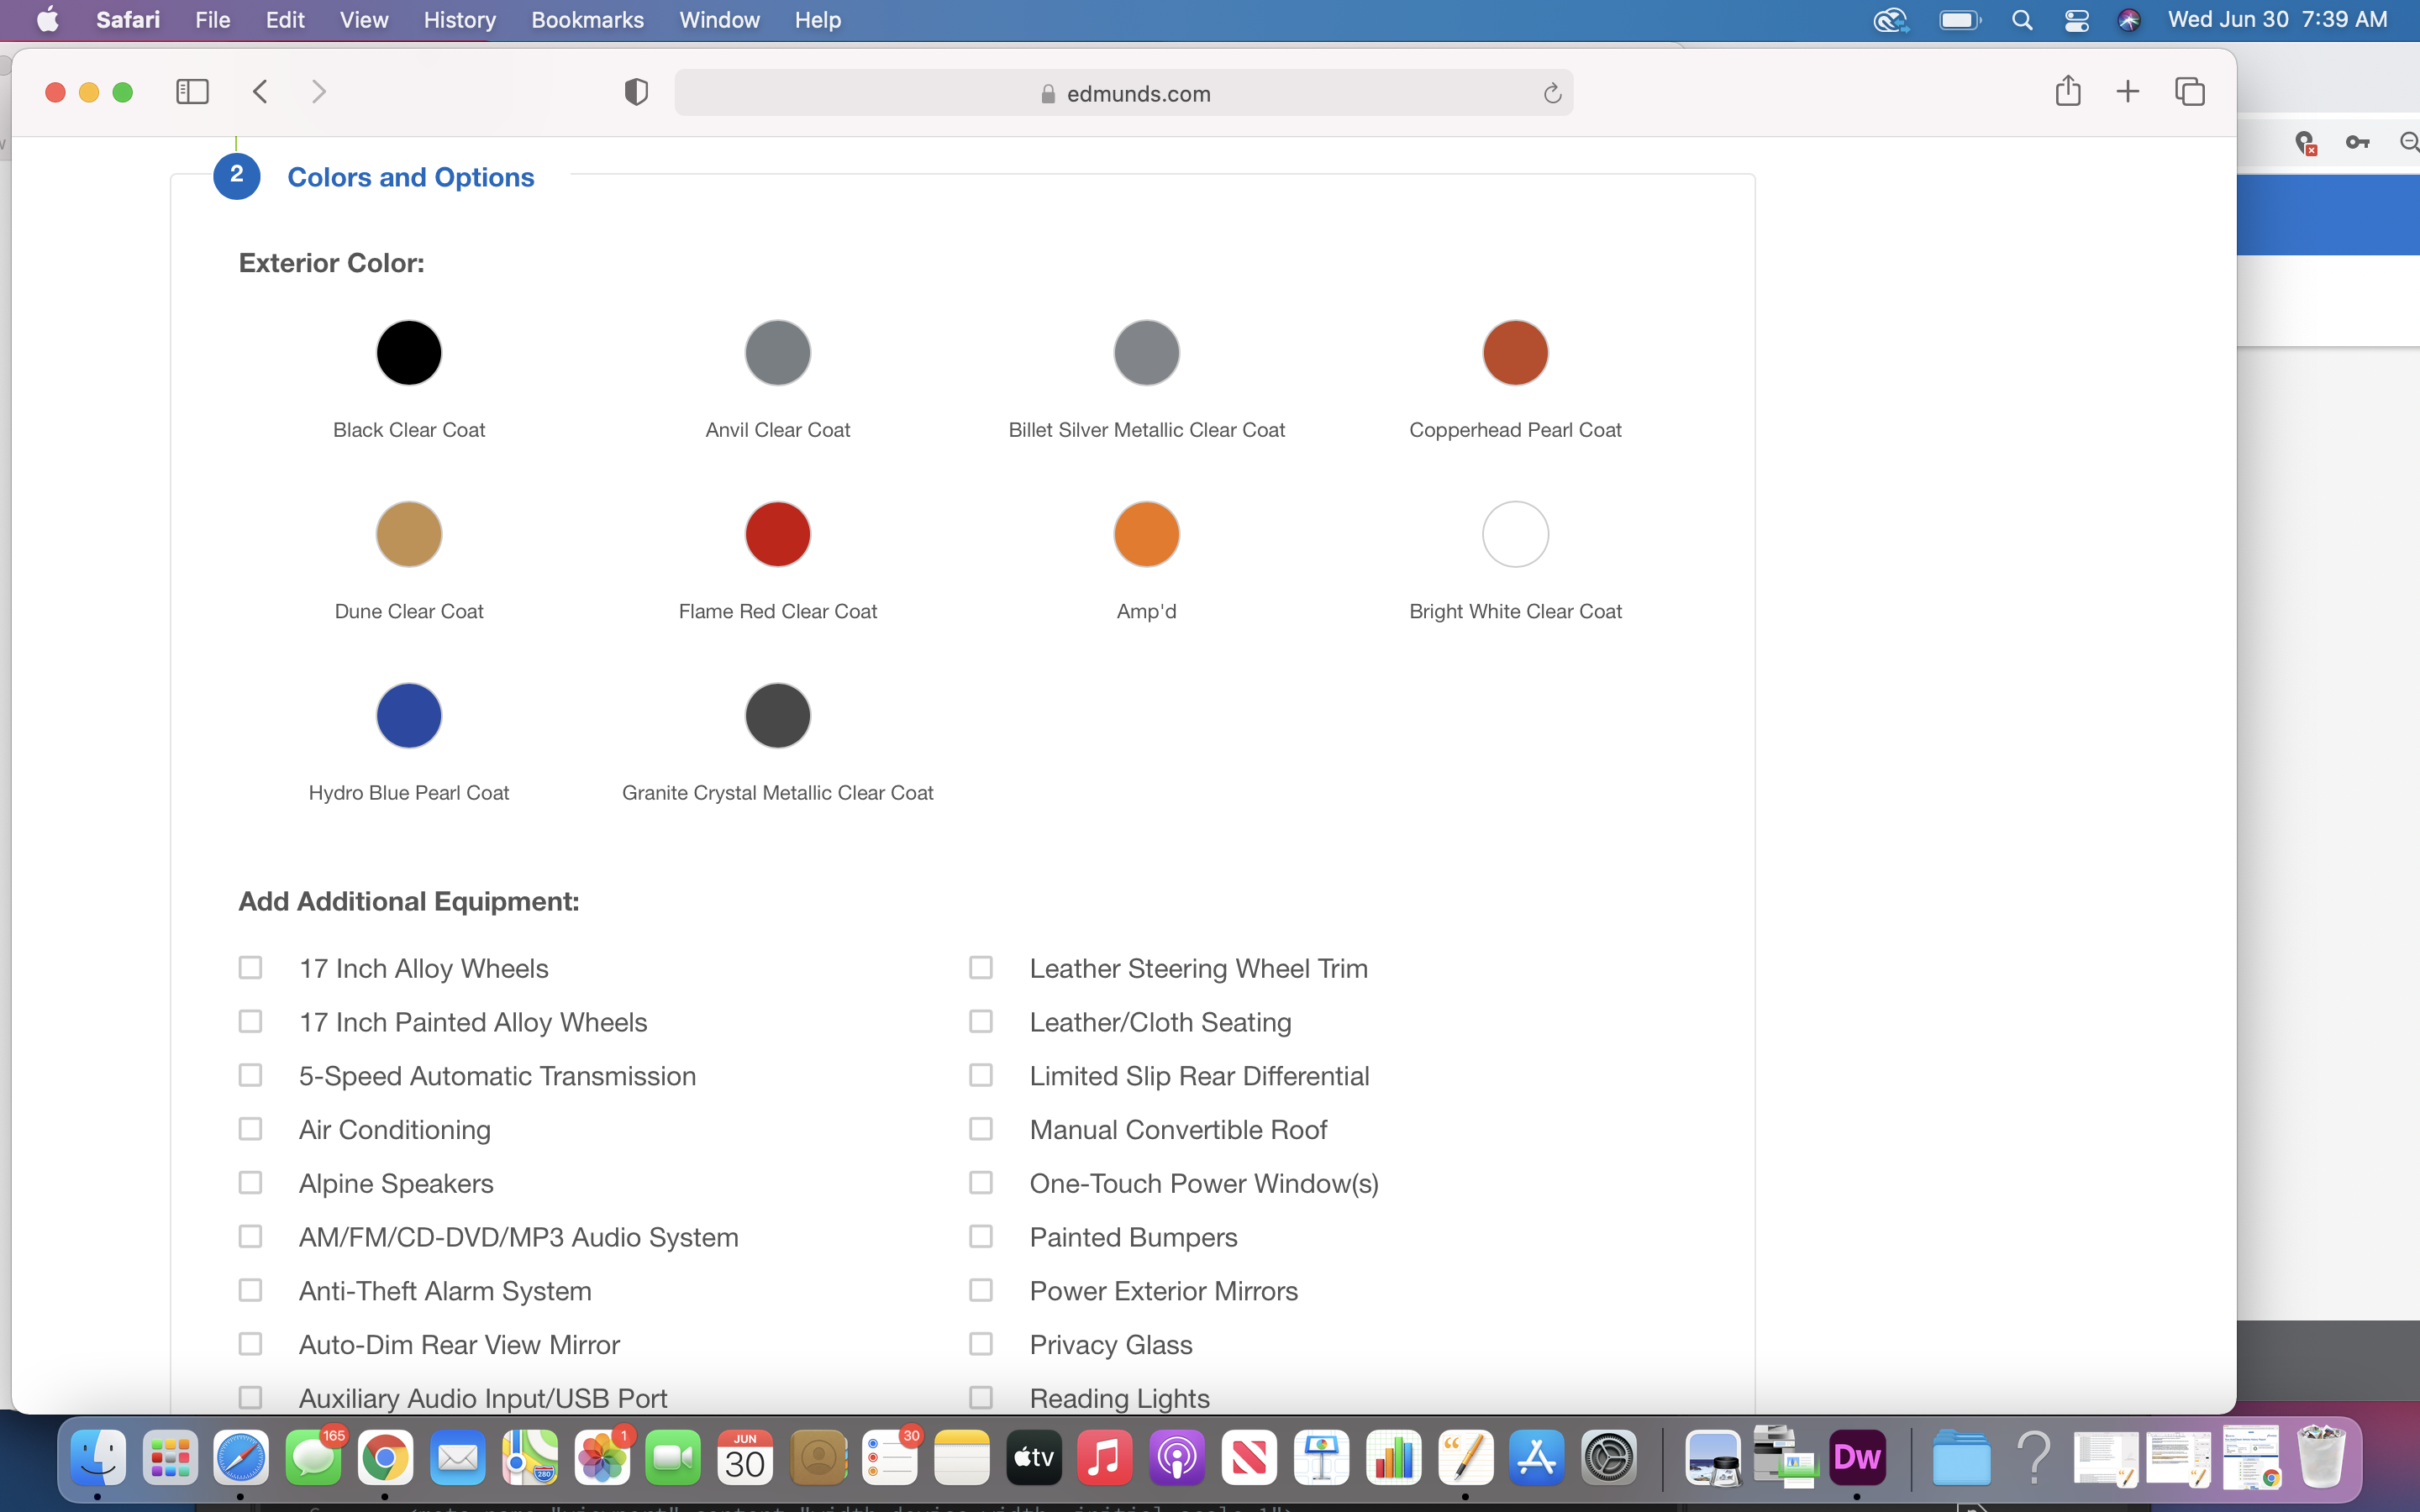Open Trash from the Dock
The height and width of the screenshot is (1512, 2420).
click(x=2322, y=1458)
